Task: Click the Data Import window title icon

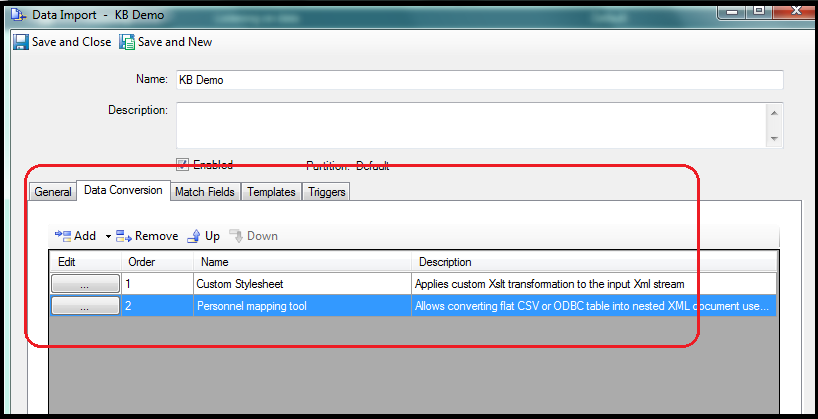Action: [17, 16]
